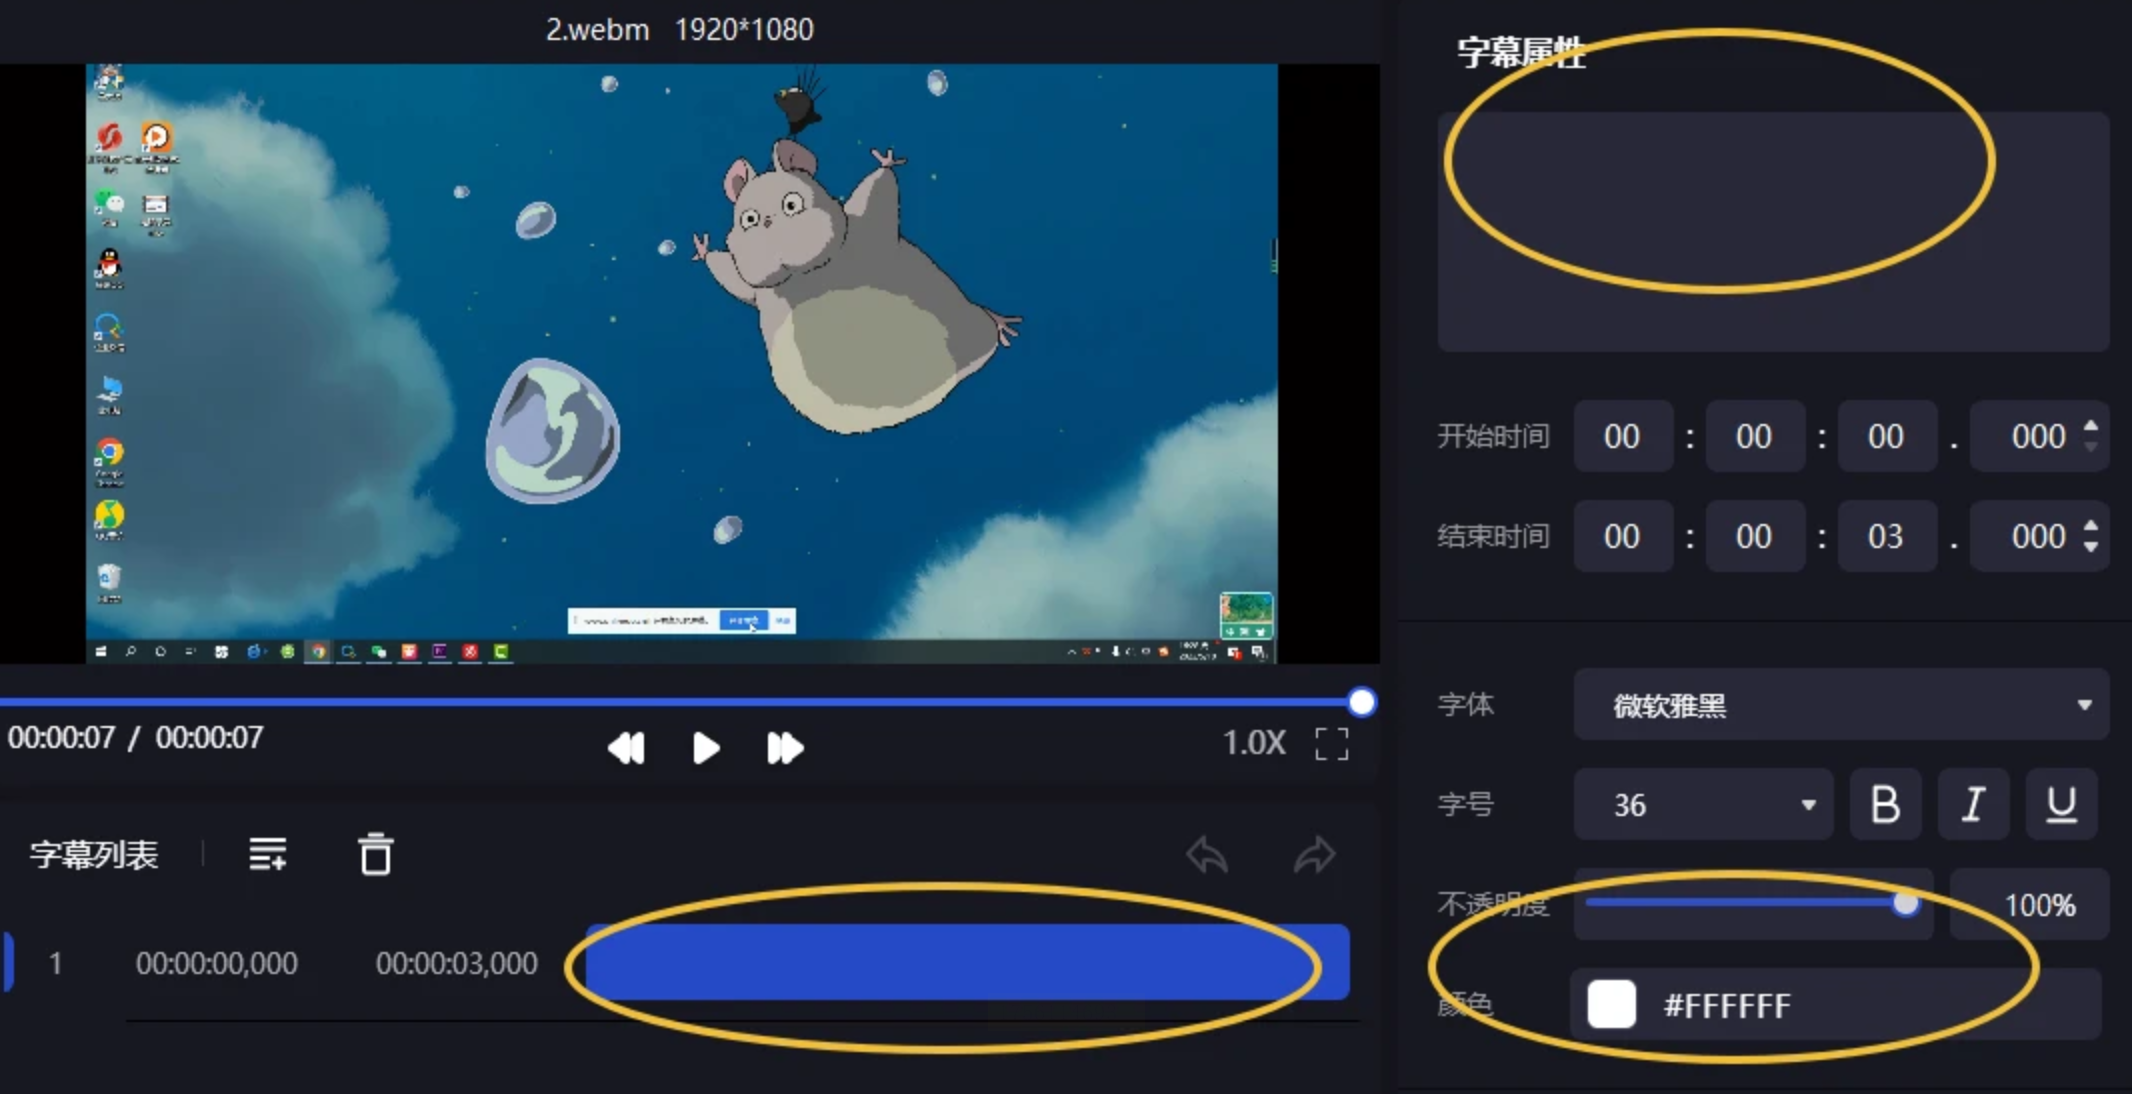This screenshot has width=2132, height=1094.
Task: Play the video preview
Action: coord(706,747)
